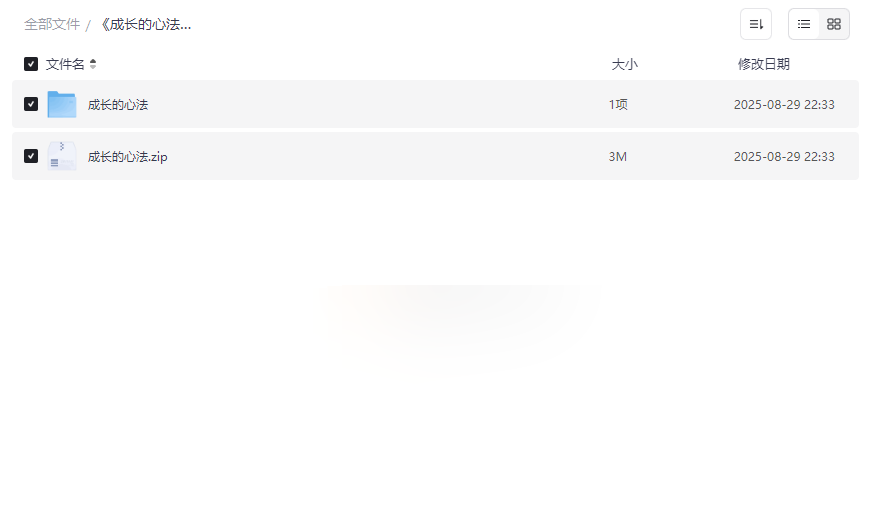Switch to list view layout
The width and height of the screenshot is (874, 514).
tap(804, 24)
